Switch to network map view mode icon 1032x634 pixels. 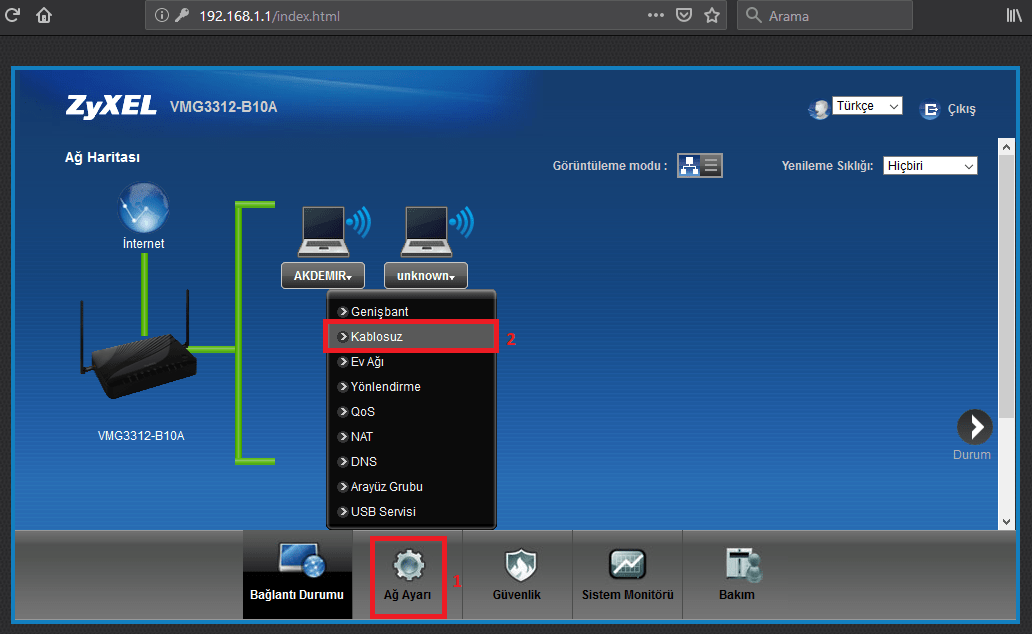tap(689, 165)
